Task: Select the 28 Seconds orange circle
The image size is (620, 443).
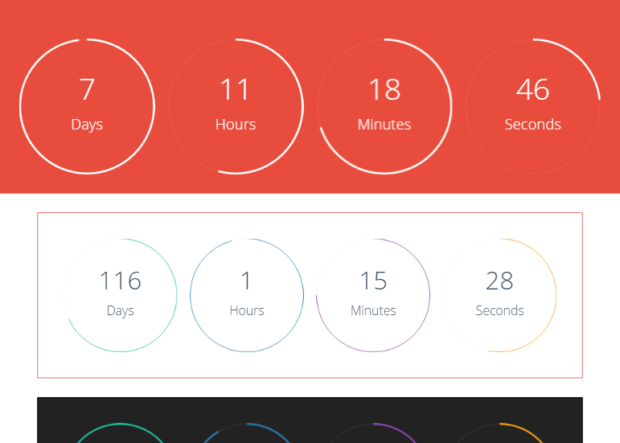Action: click(500, 295)
